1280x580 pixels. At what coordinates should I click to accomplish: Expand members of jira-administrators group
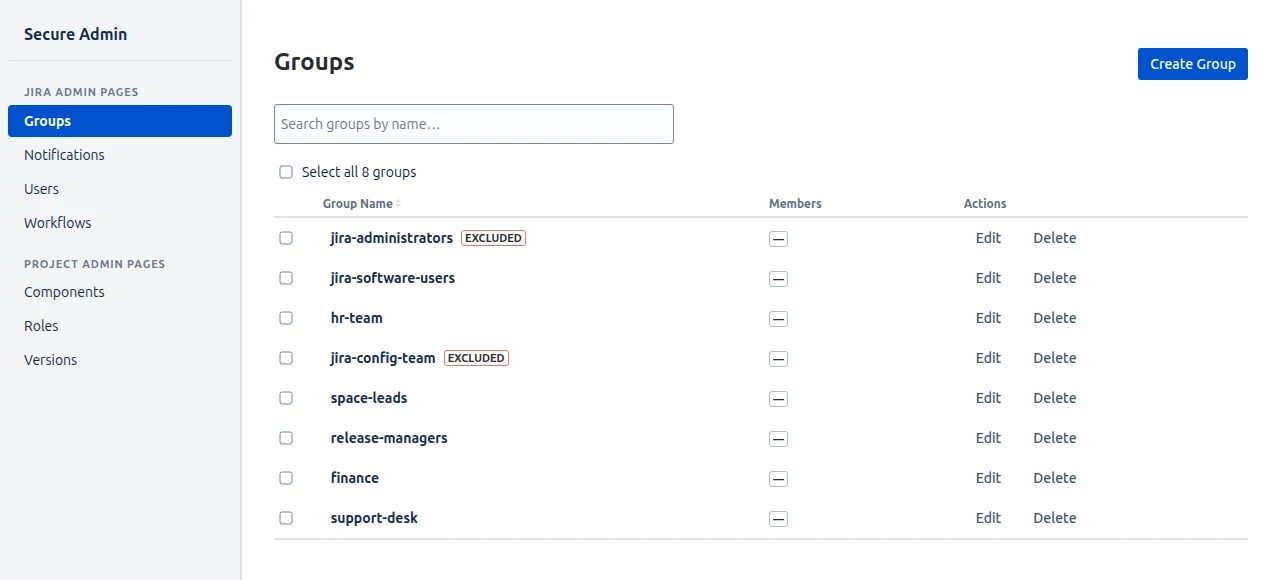tap(778, 239)
